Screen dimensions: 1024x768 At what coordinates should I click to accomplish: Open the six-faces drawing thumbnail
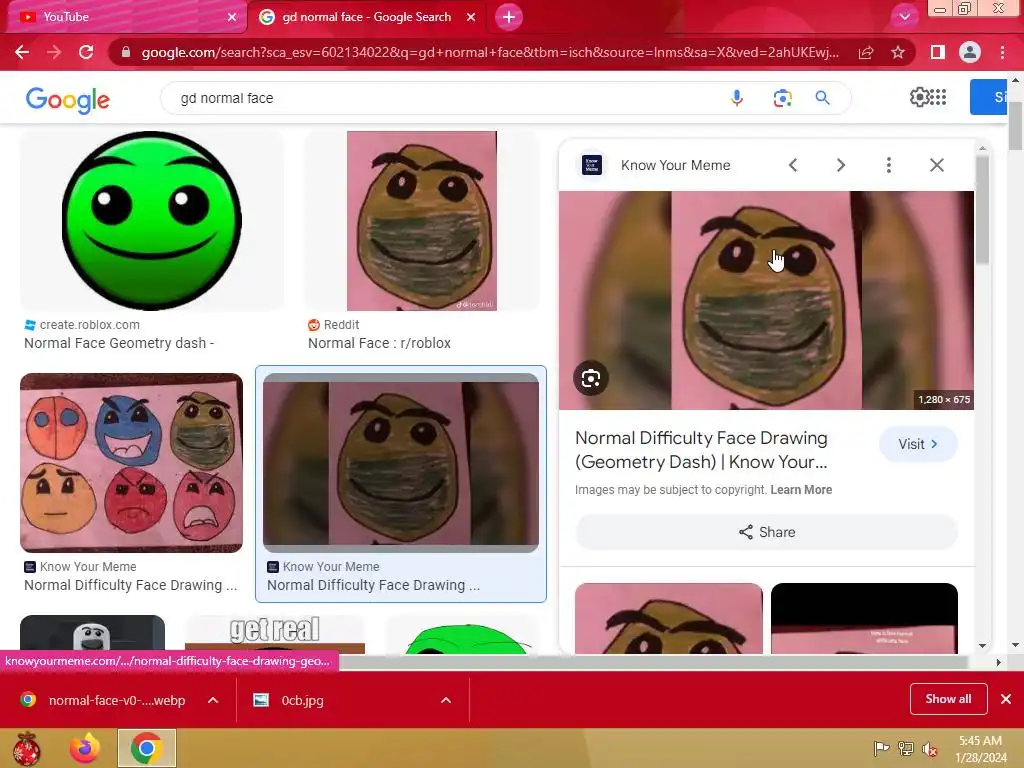pyautogui.click(x=131, y=463)
